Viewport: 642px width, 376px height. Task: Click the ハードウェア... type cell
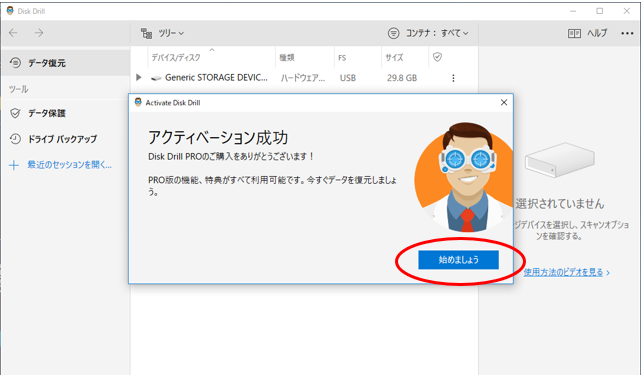click(x=303, y=78)
